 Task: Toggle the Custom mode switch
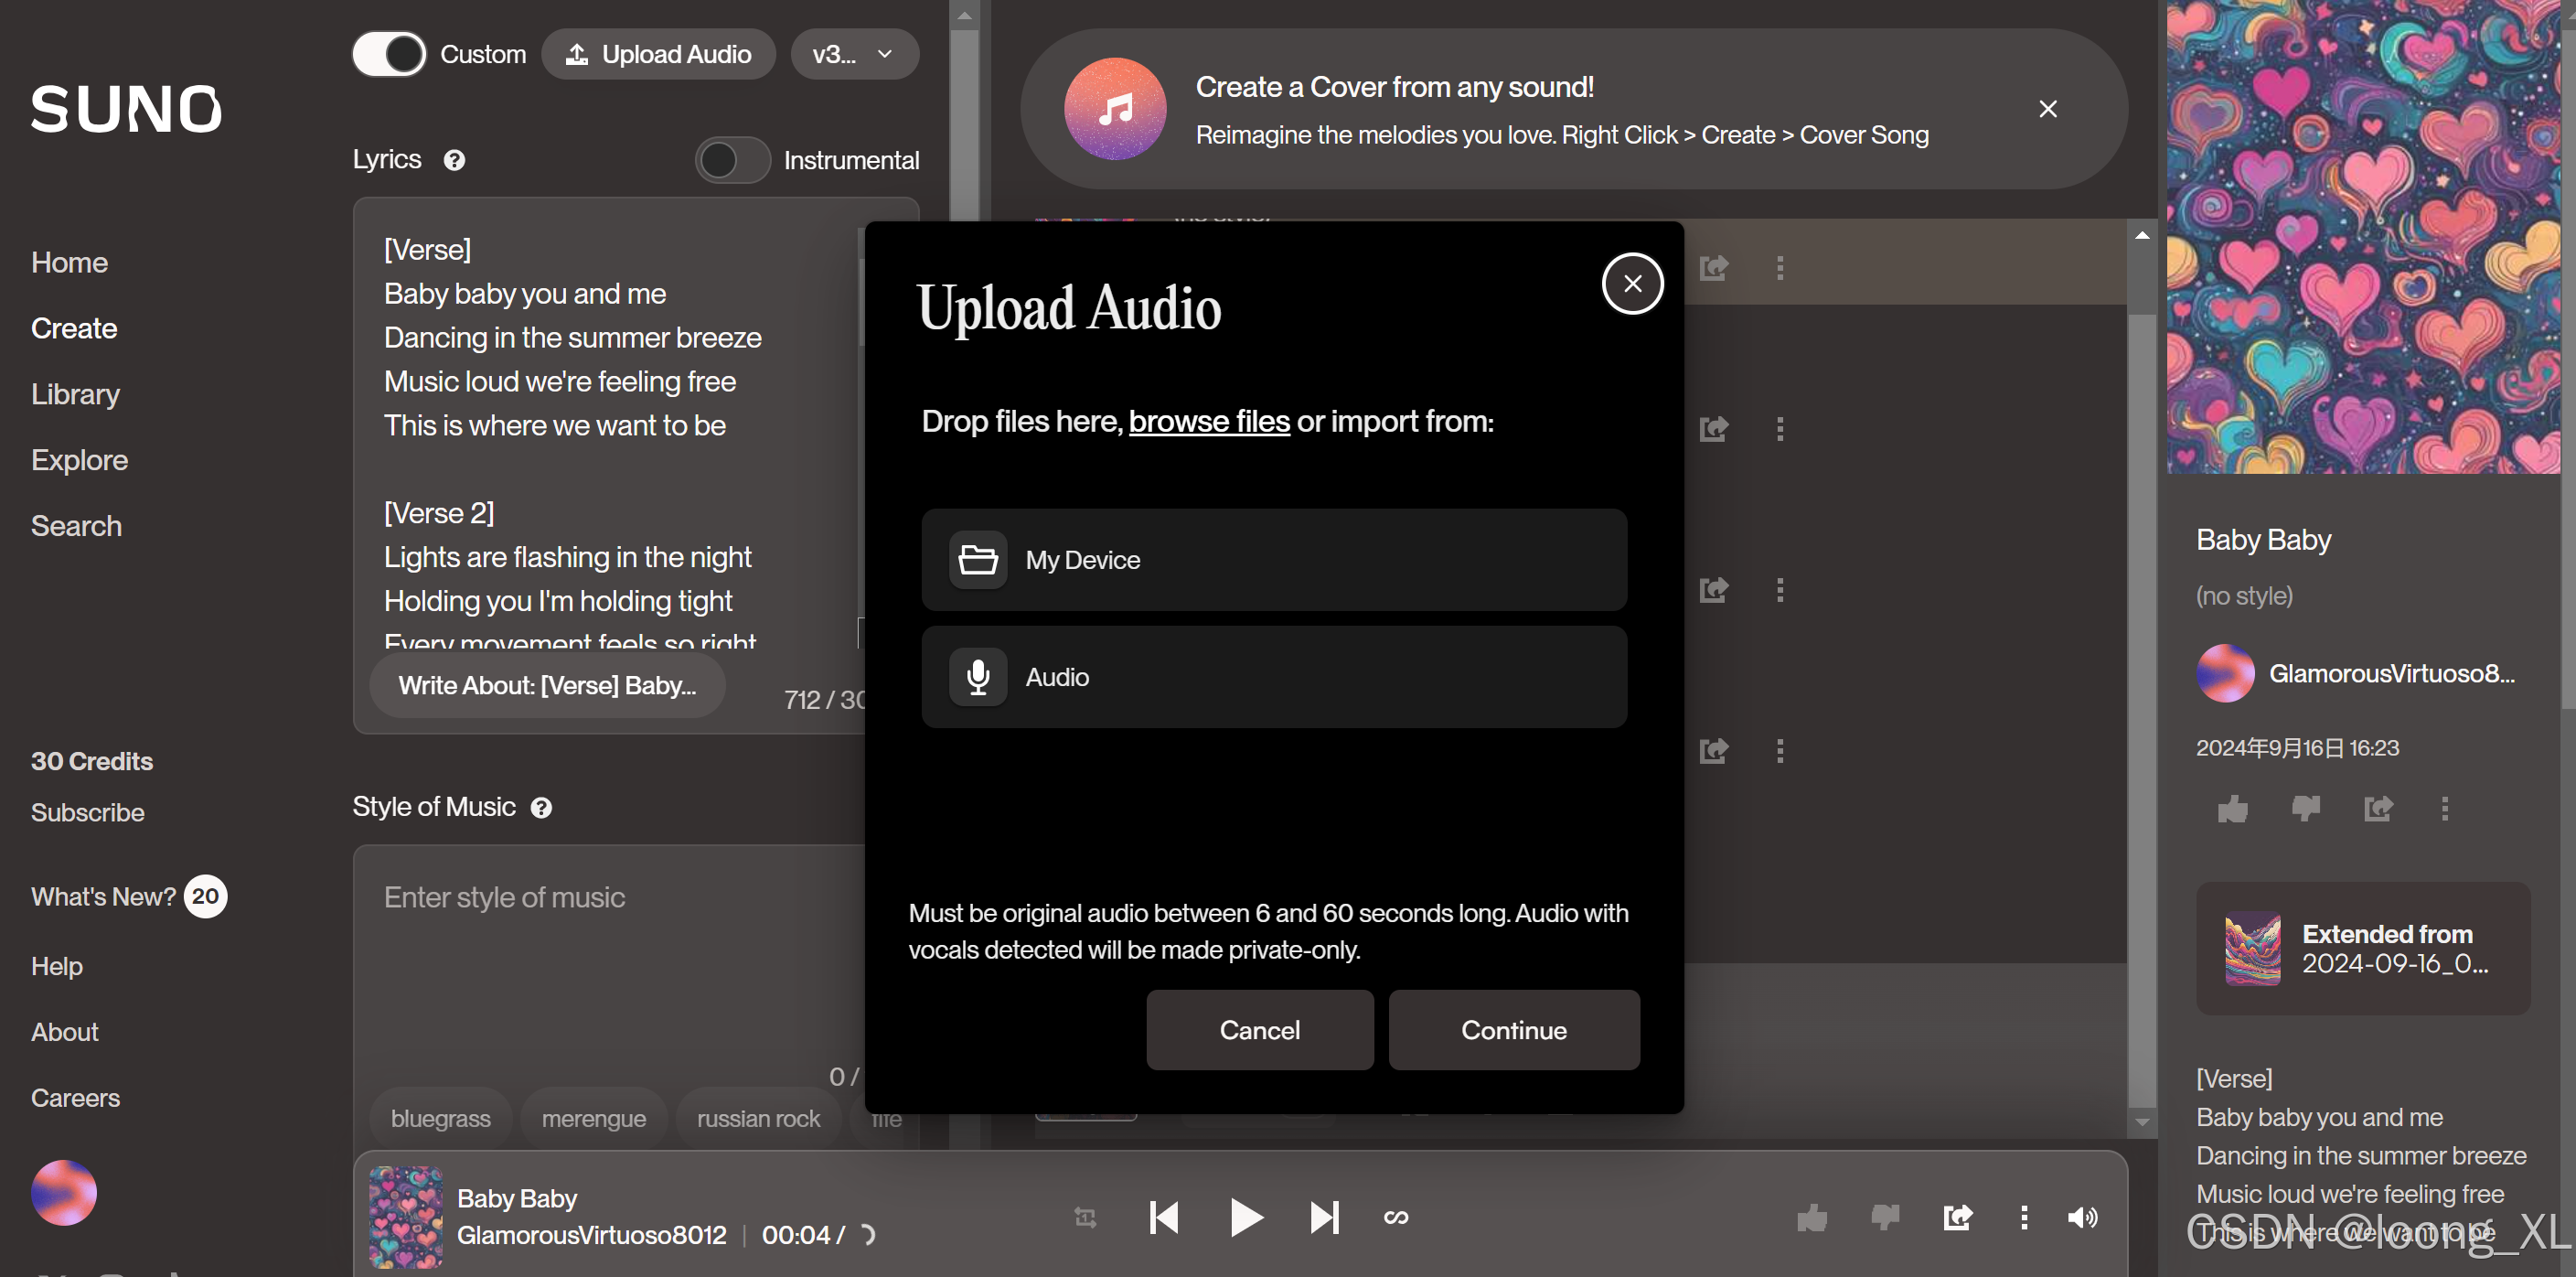coord(389,54)
